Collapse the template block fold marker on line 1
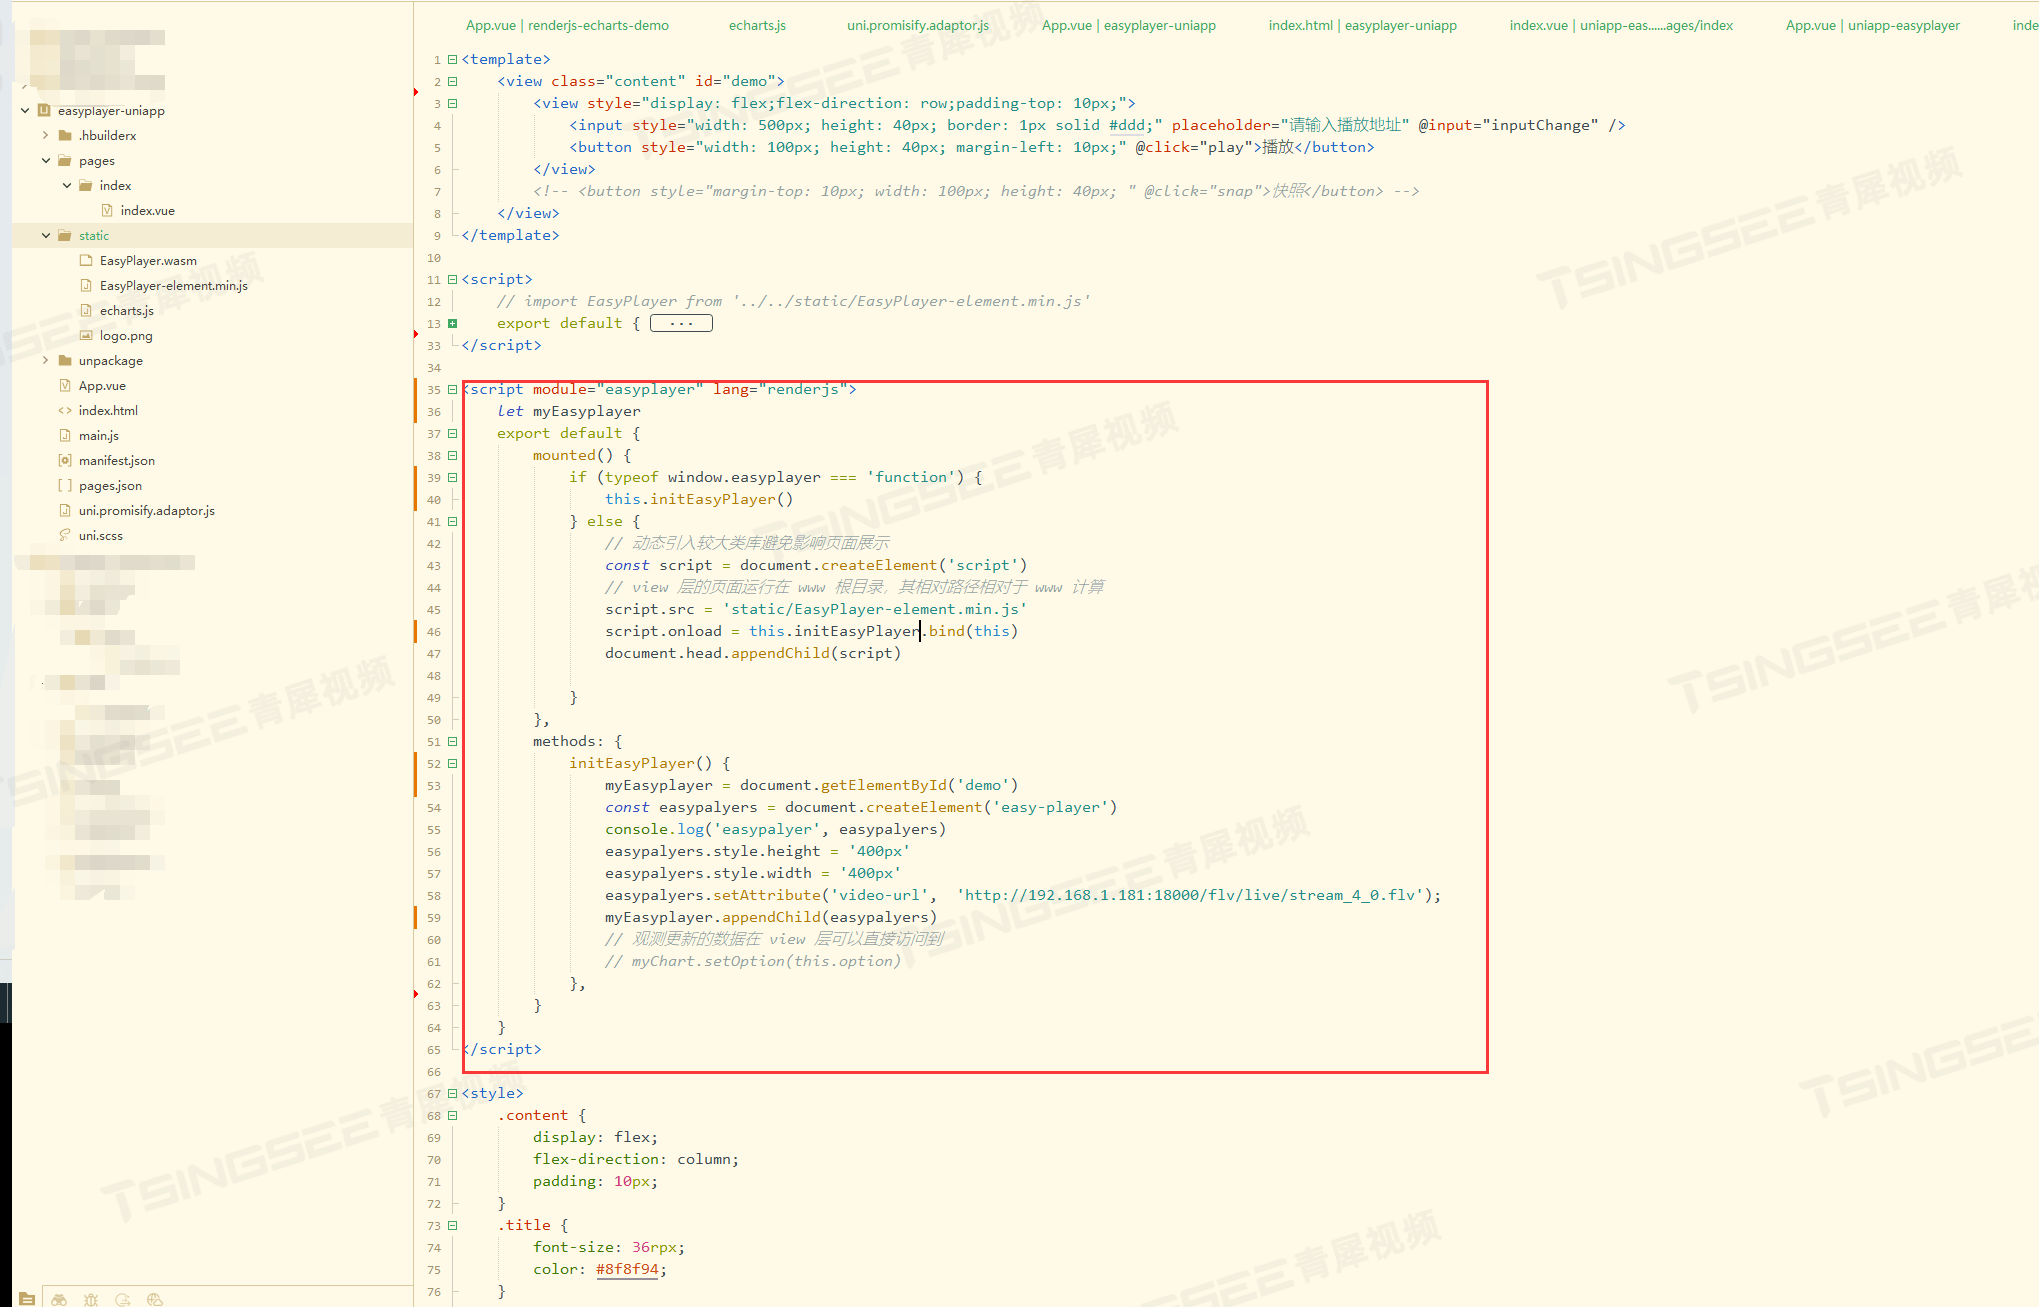This screenshot has height=1307, width=2039. pos(453,59)
